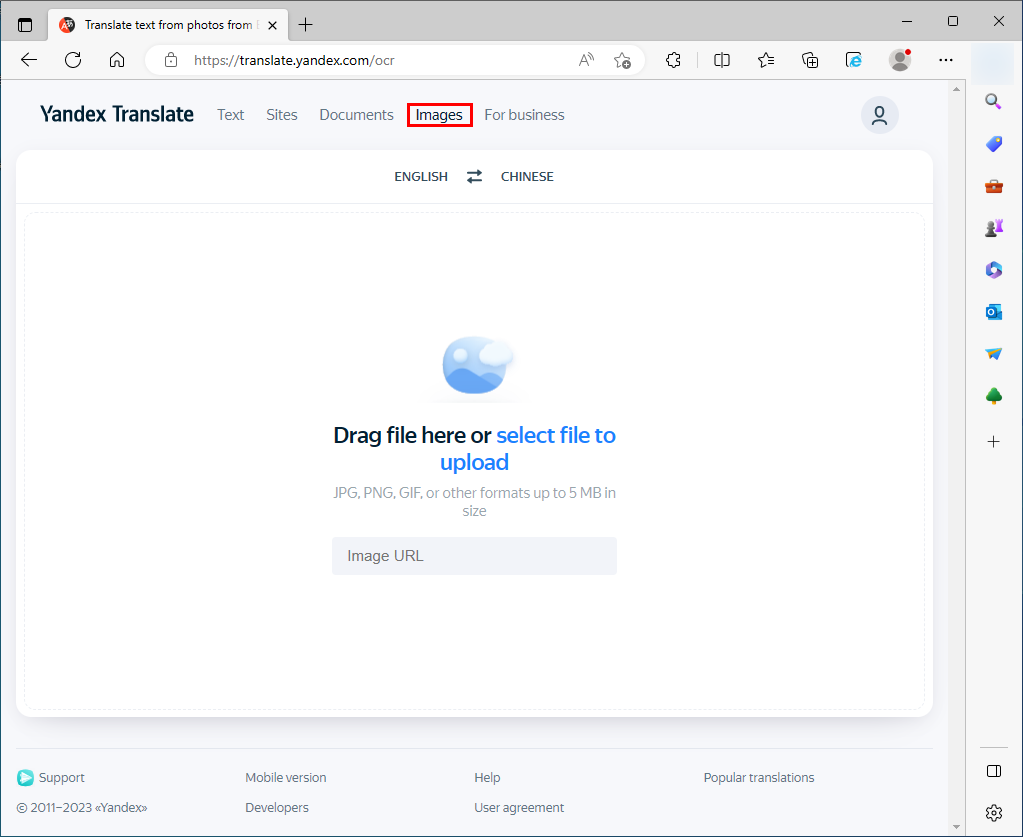The height and width of the screenshot is (837, 1023).
Task: Swap English and Chinese languages
Action: [474, 177]
